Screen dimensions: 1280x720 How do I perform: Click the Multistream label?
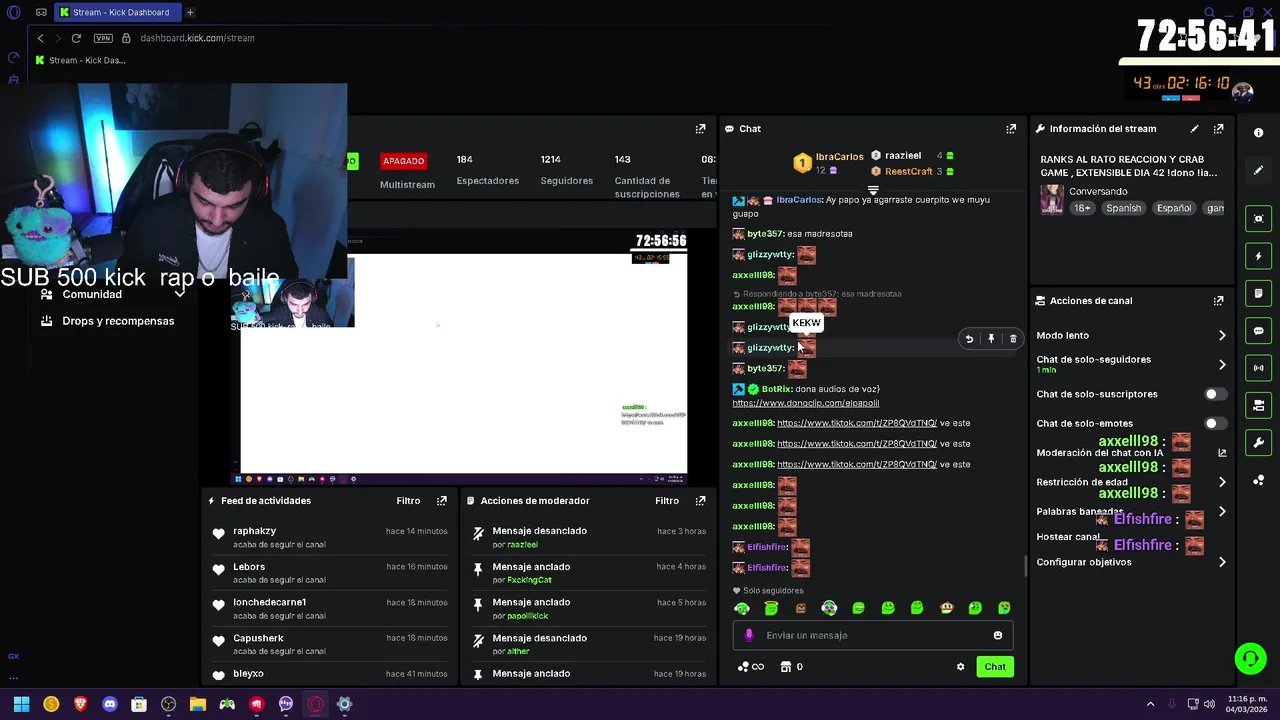pyautogui.click(x=407, y=185)
